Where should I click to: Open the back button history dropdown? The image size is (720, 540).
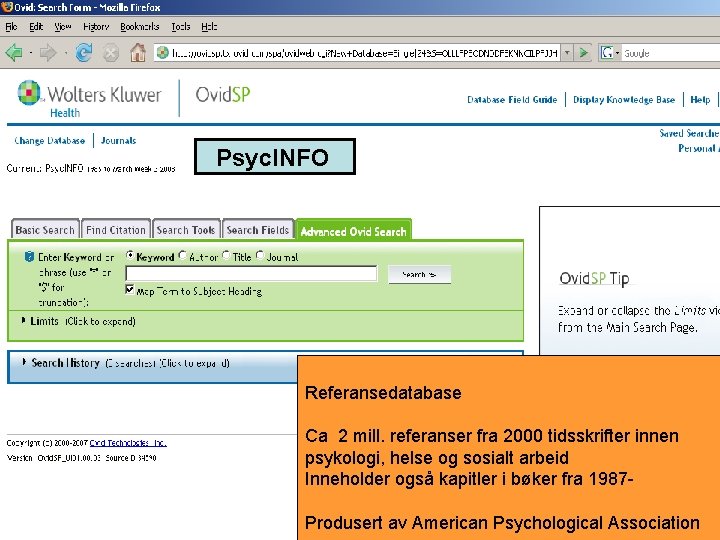pos(30,53)
